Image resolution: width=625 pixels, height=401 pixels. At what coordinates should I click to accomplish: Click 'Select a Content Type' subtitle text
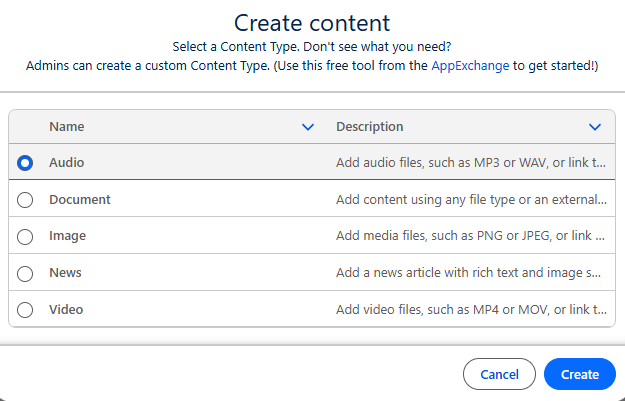312,47
